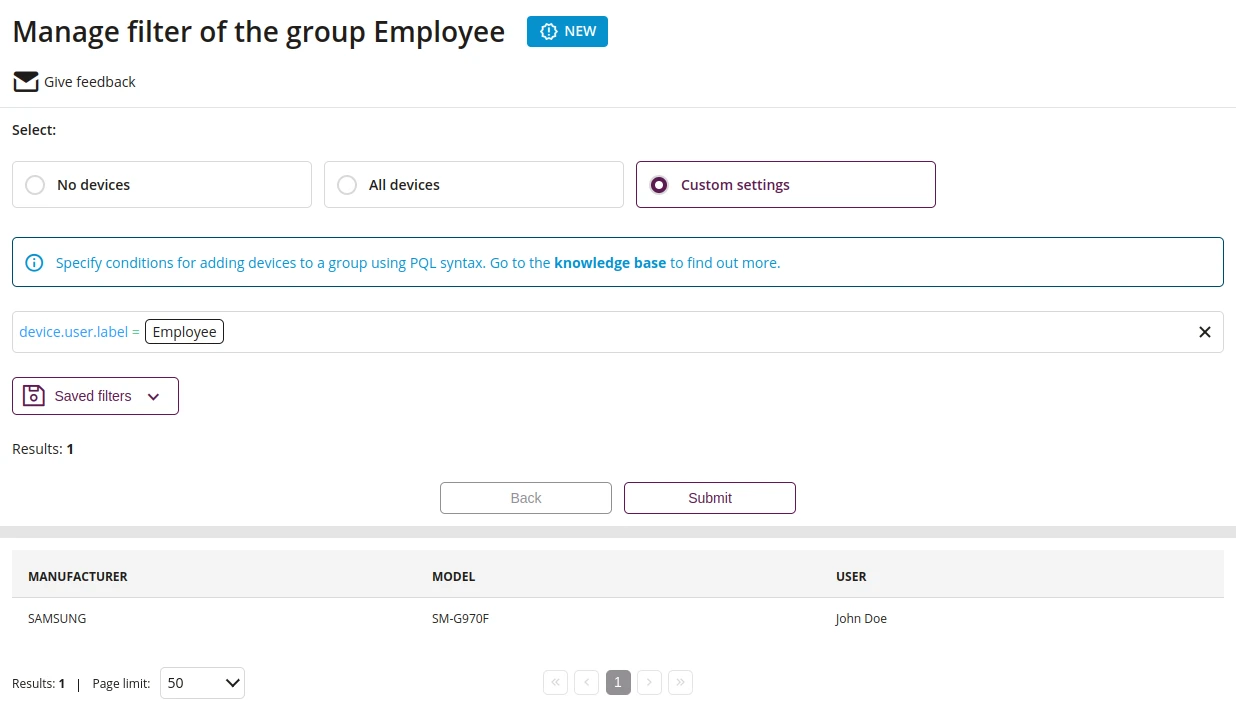The height and width of the screenshot is (720, 1236).
Task: Click the SM-G970F model cell
Action: pyautogui.click(x=460, y=619)
